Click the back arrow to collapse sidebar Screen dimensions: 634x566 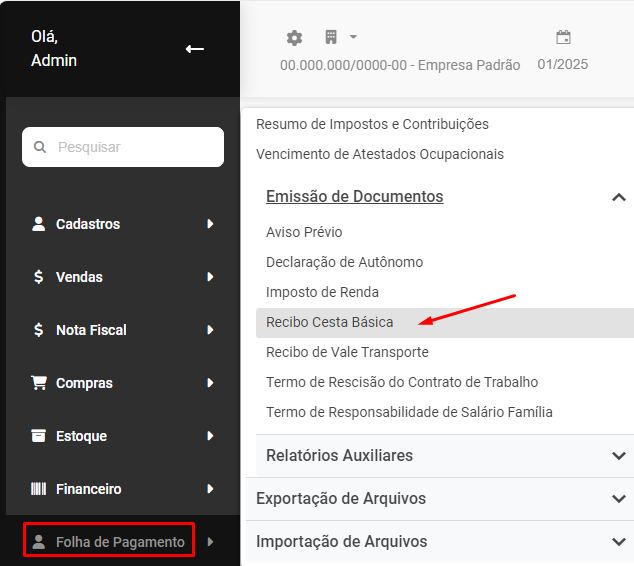(x=195, y=49)
